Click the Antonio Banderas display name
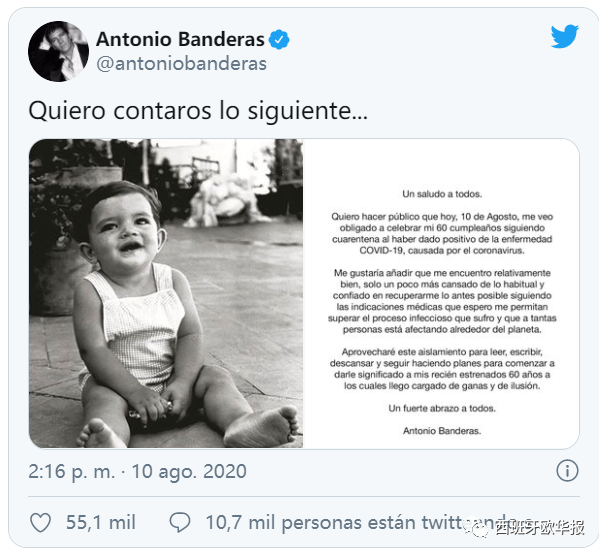The height and width of the screenshot is (555, 604). point(180,39)
